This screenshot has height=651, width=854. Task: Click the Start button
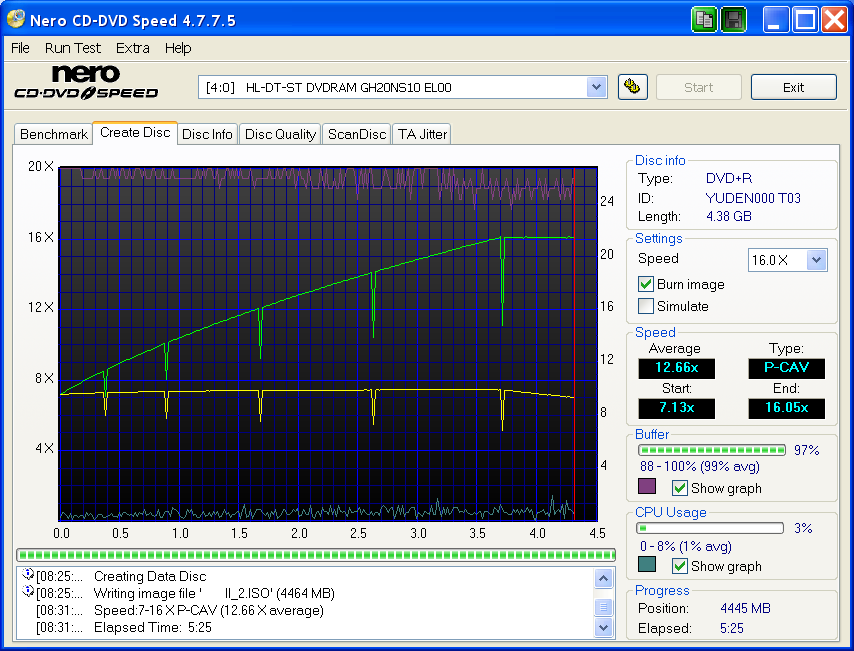(x=698, y=87)
